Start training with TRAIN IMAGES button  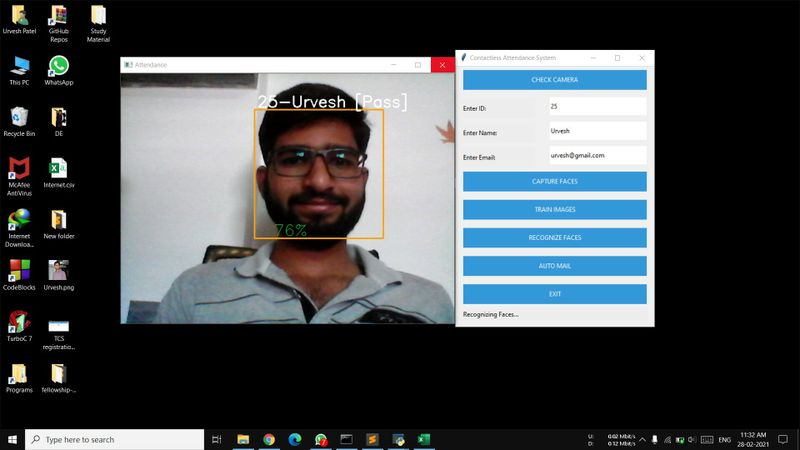[554, 209]
